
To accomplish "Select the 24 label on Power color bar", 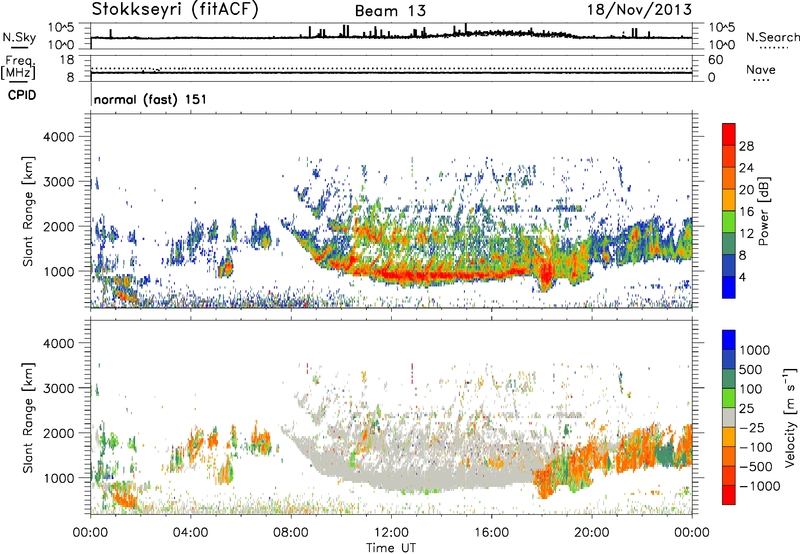I will pyautogui.click(x=746, y=168).
